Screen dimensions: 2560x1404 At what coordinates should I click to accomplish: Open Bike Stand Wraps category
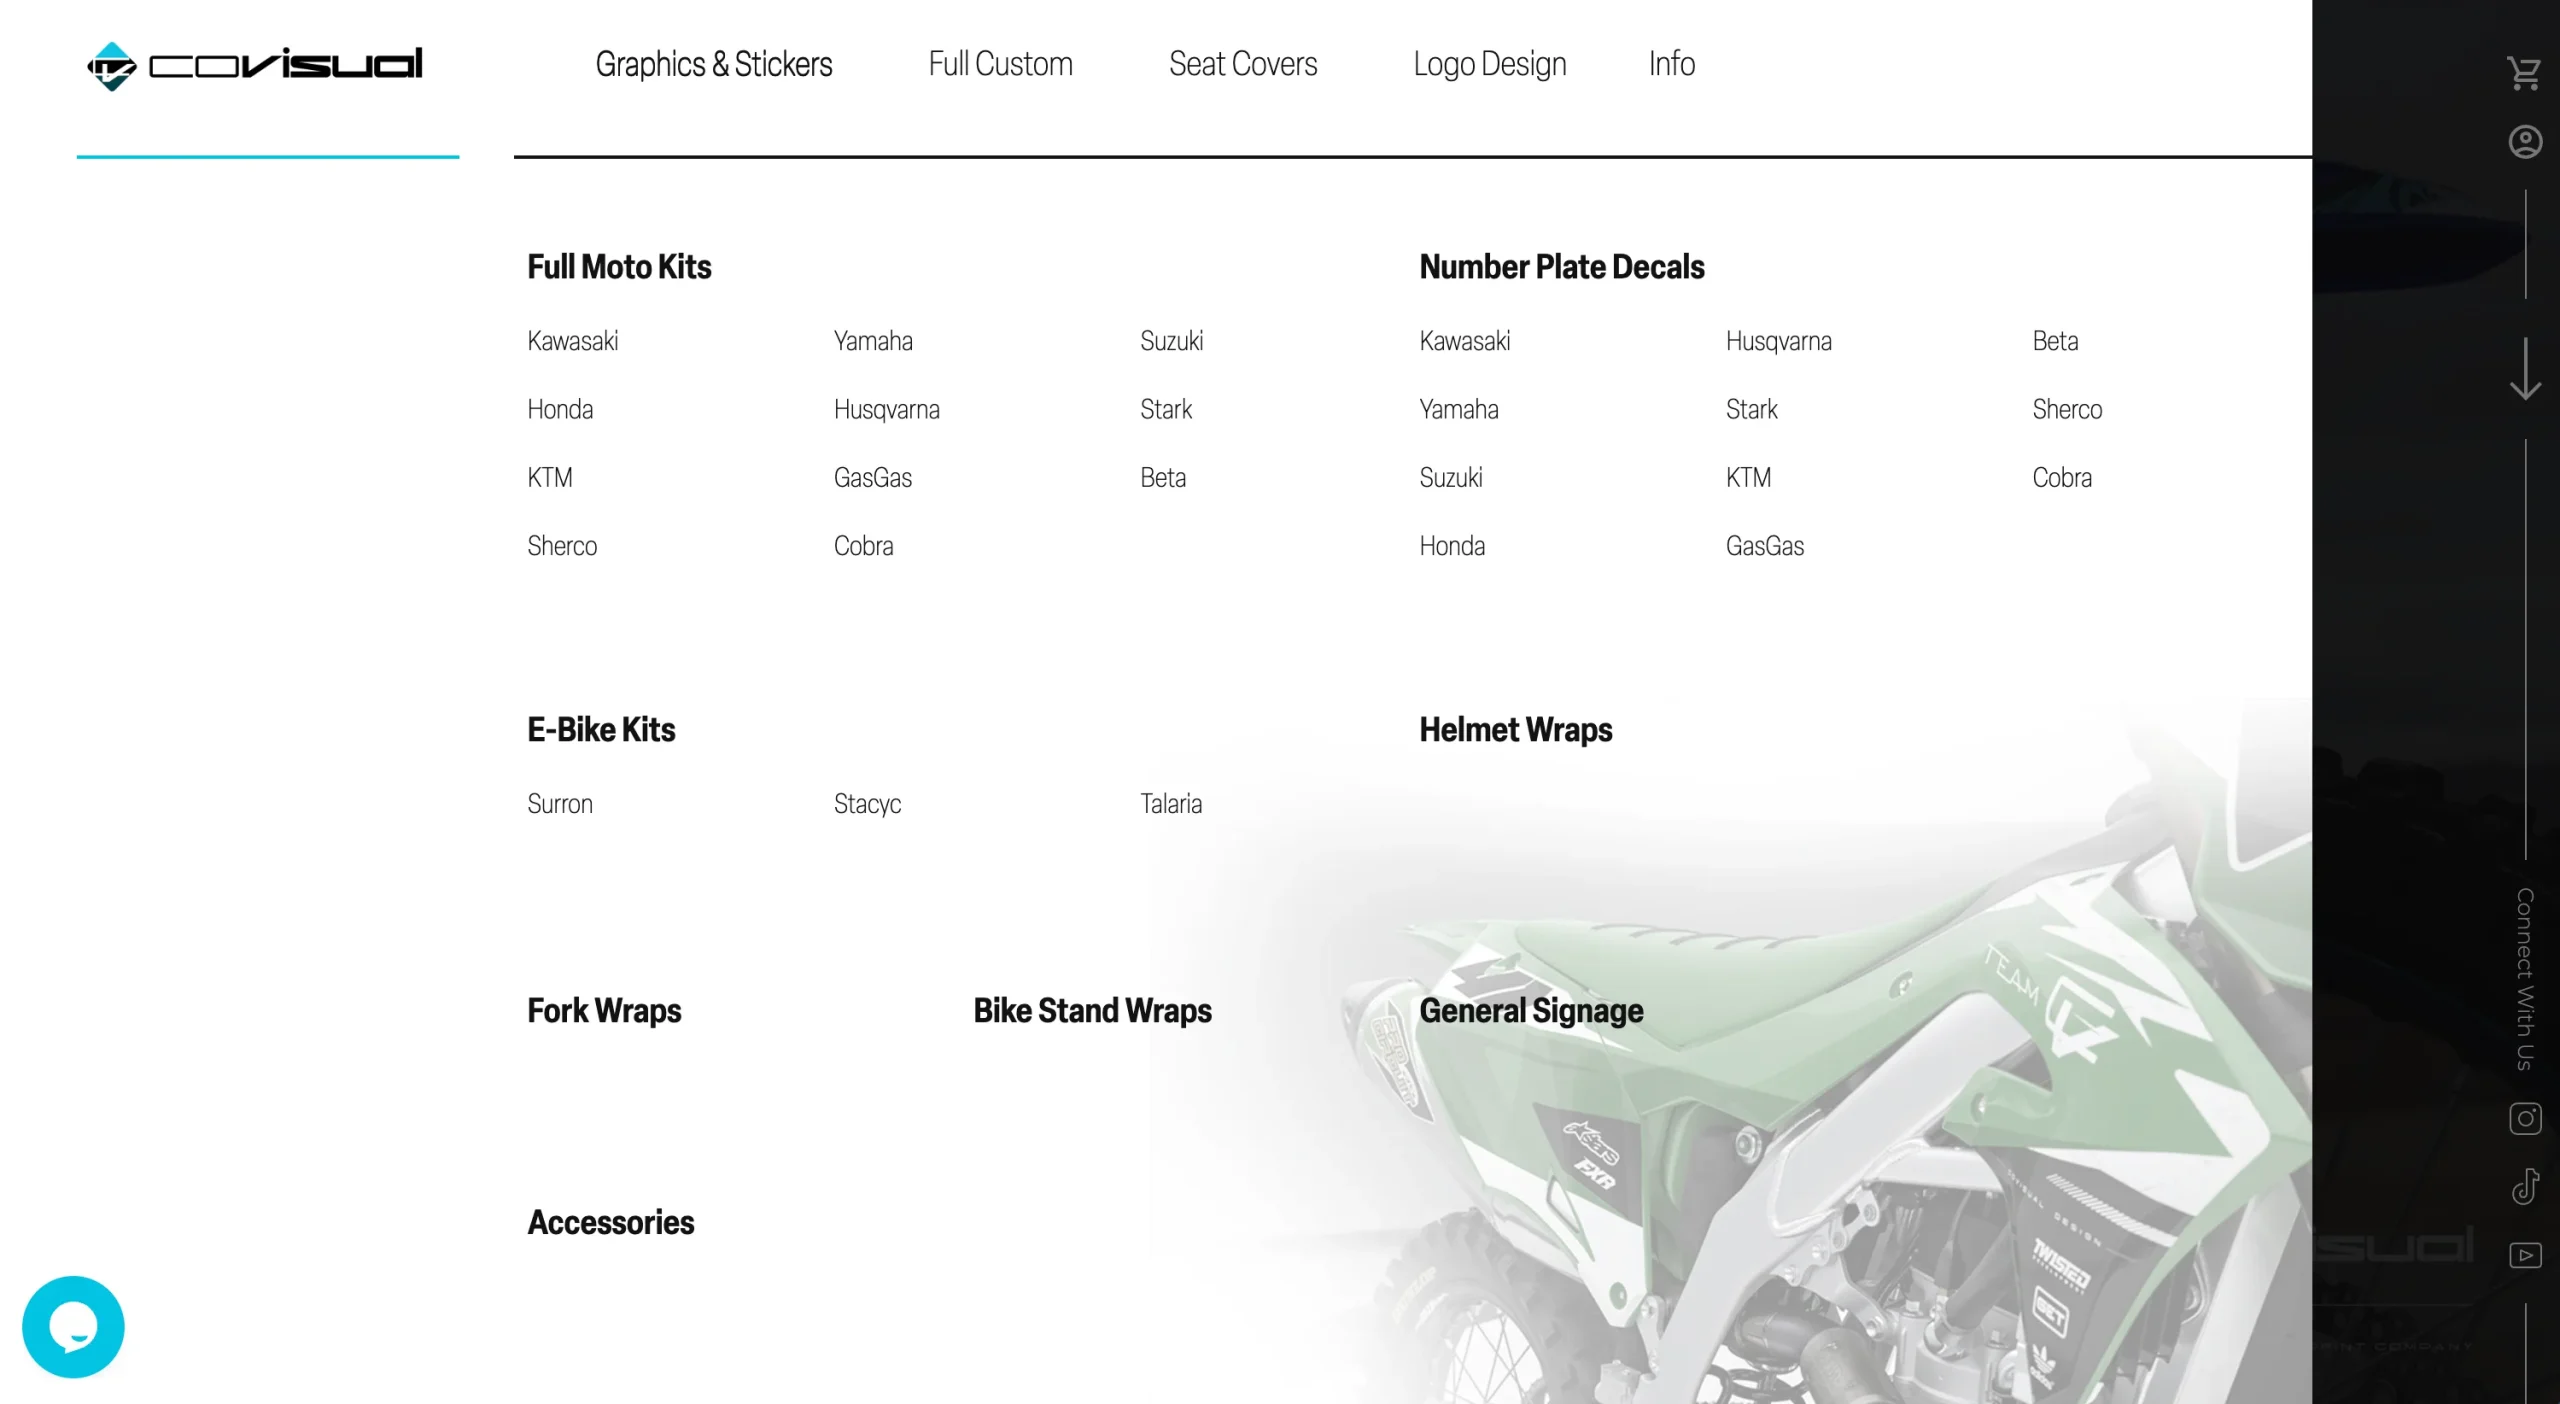(x=1092, y=1011)
